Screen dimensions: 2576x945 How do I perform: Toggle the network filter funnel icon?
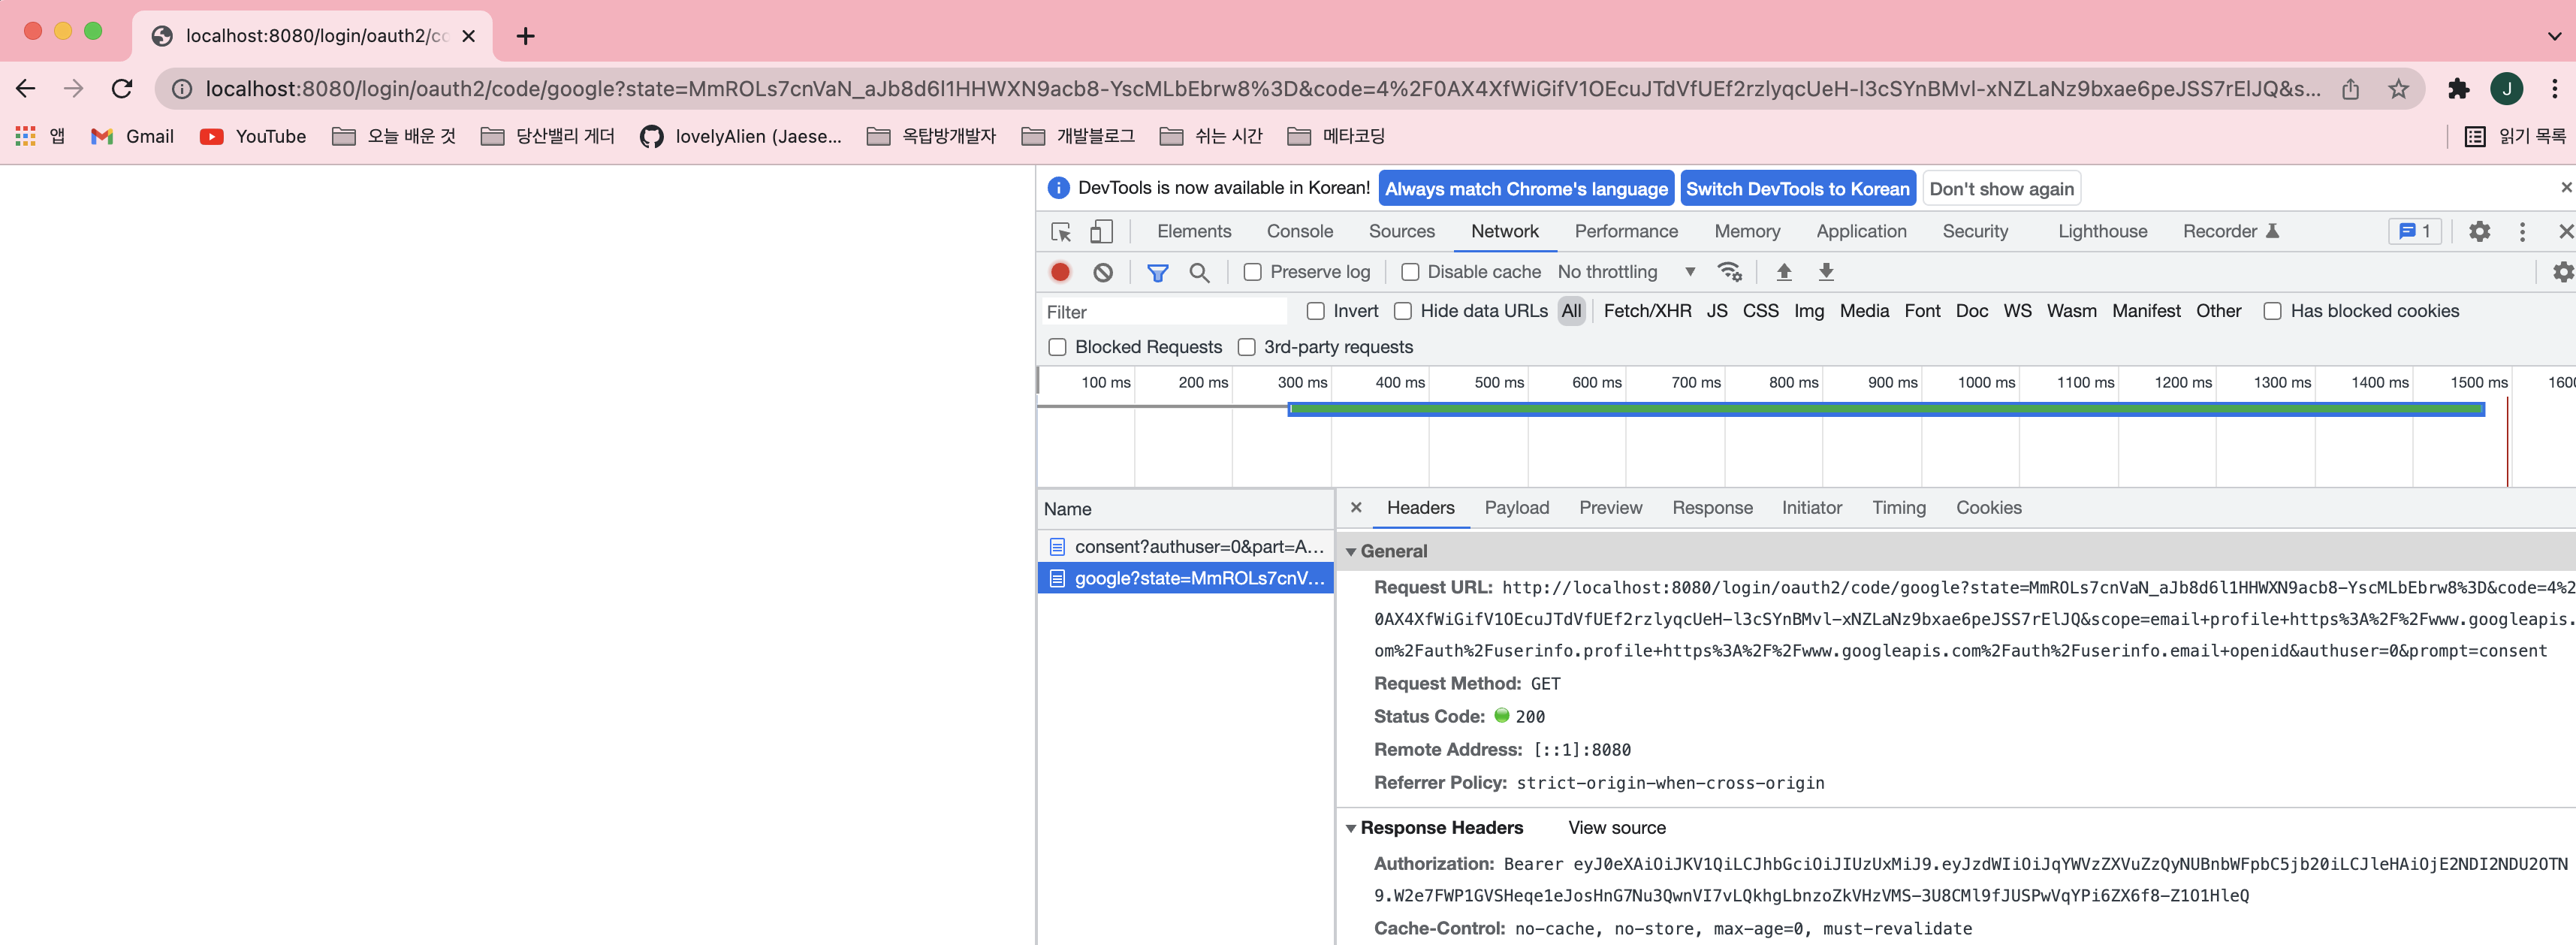1157,272
